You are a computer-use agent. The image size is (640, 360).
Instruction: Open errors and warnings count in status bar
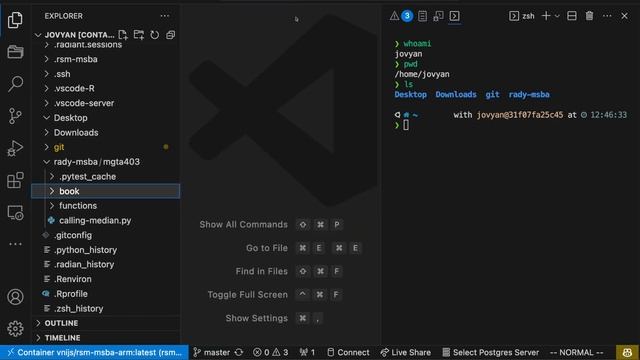[271, 352]
